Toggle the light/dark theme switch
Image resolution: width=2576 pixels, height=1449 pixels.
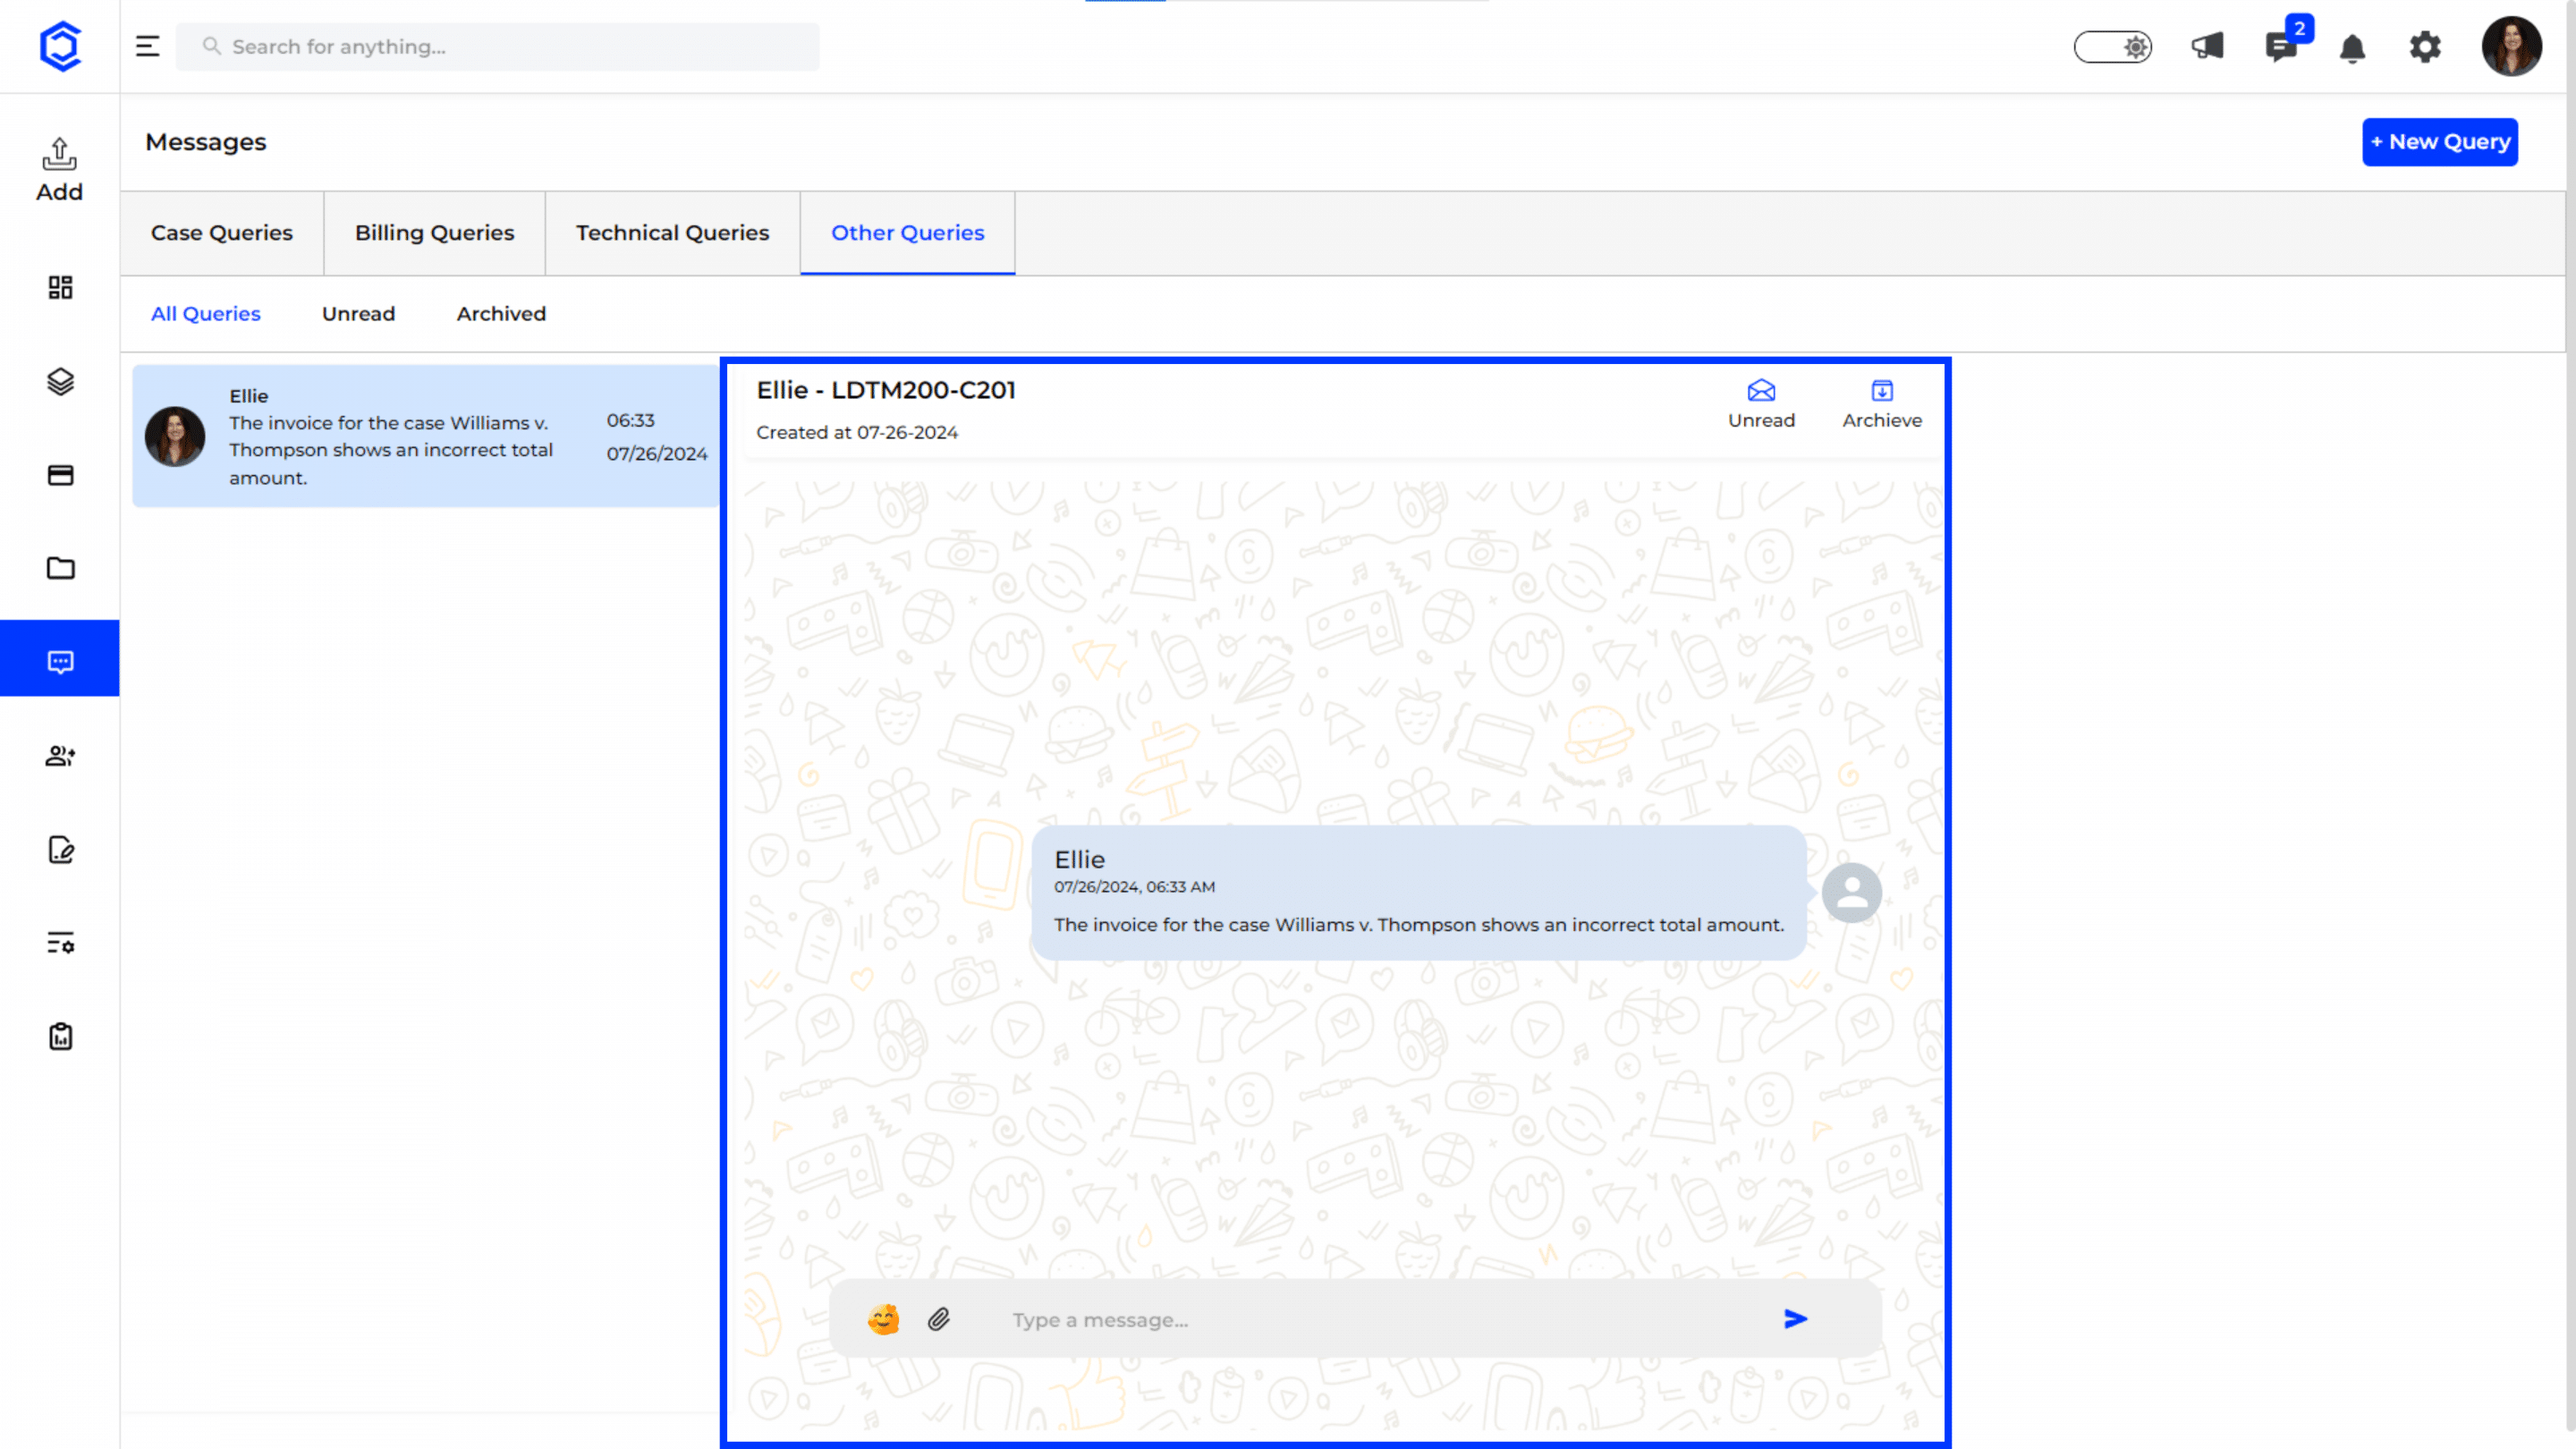pyautogui.click(x=2113, y=47)
